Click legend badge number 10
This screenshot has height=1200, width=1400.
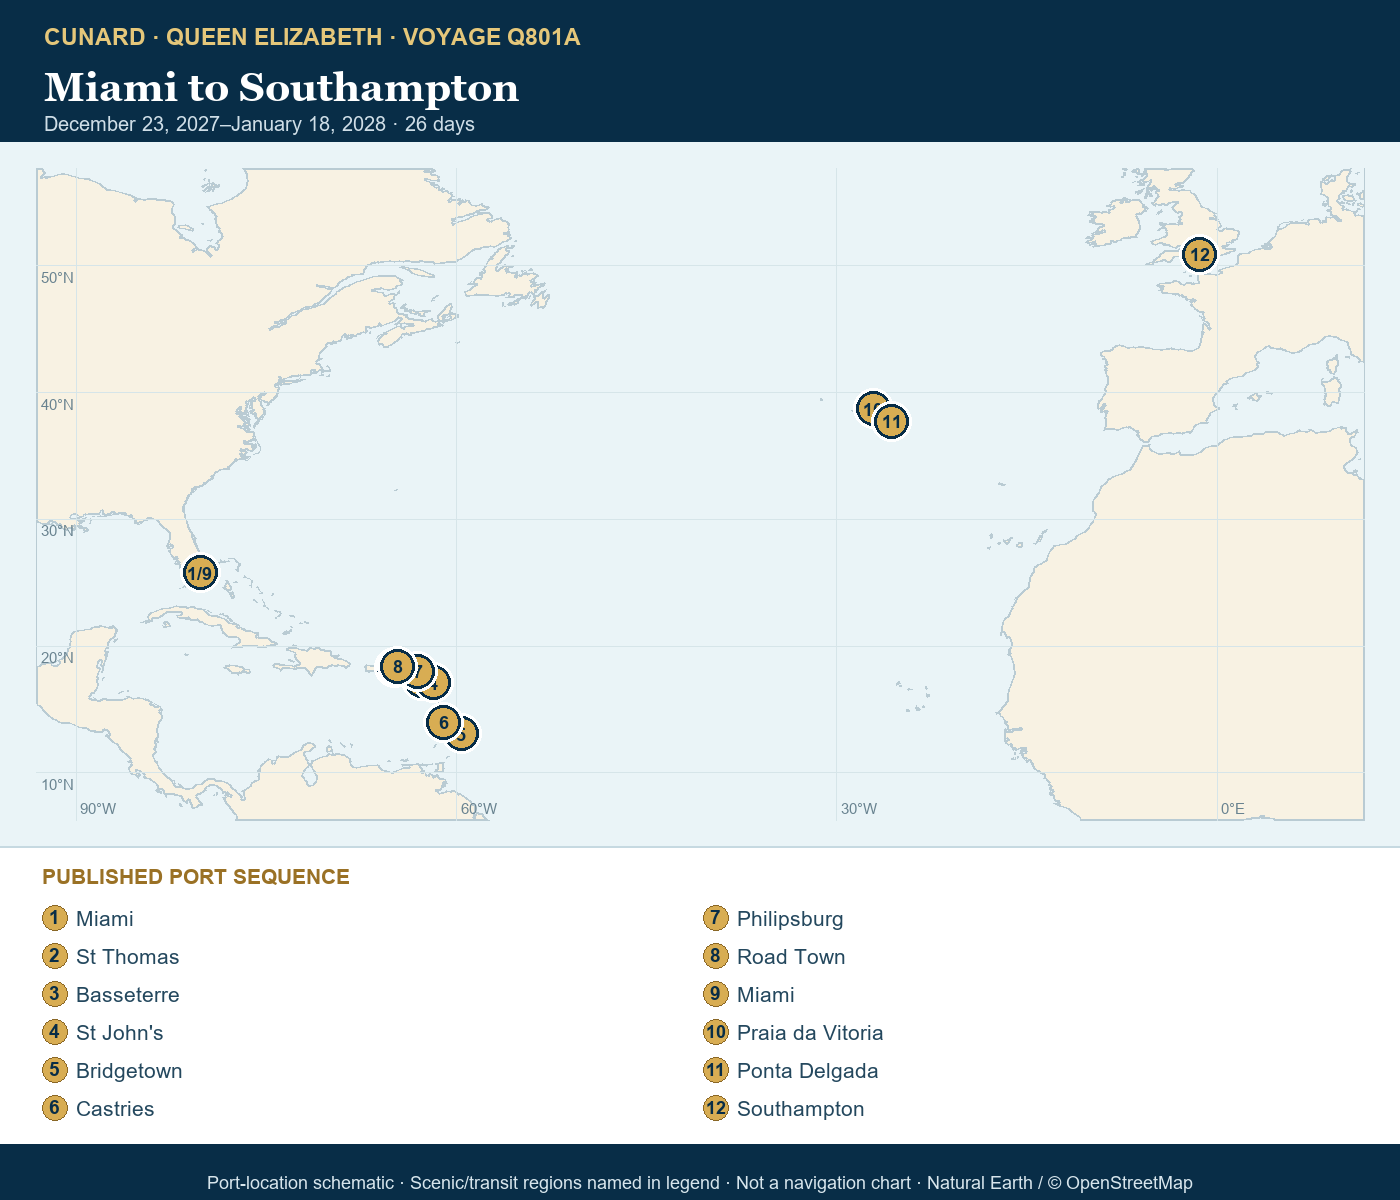[x=716, y=1032]
